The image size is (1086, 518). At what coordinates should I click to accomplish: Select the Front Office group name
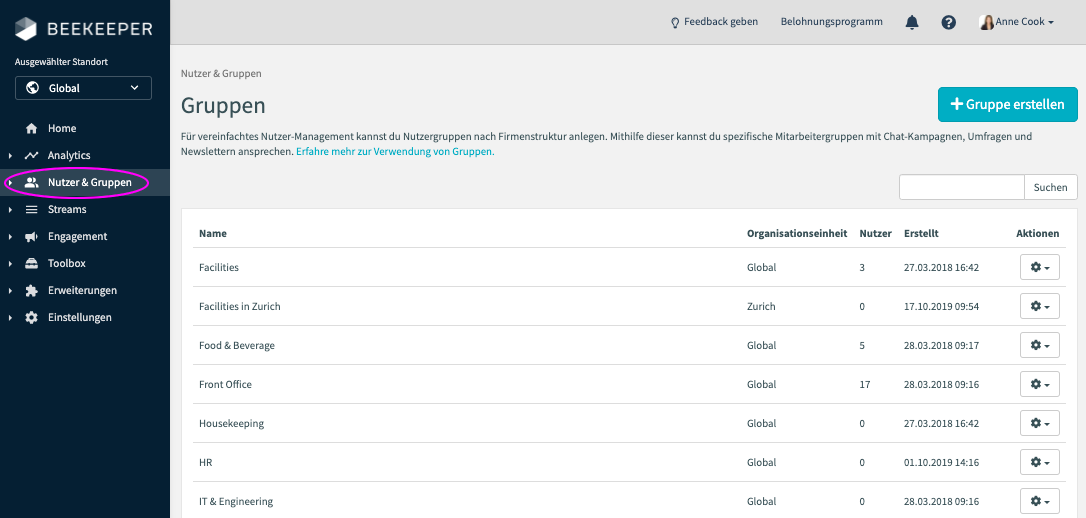pyautogui.click(x=225, y=384)
